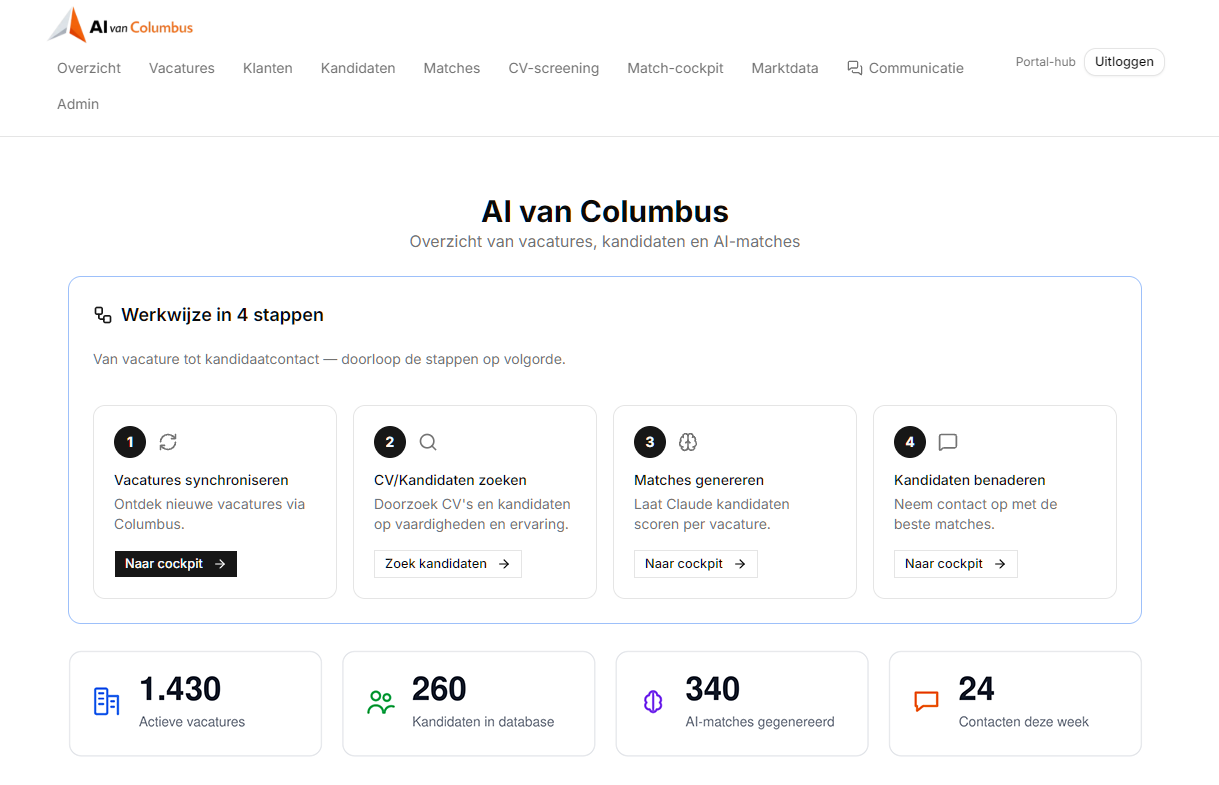Click the Vacatures synchroniseren title
This screenshot has width=1219, height=785.
click(201, 480)
